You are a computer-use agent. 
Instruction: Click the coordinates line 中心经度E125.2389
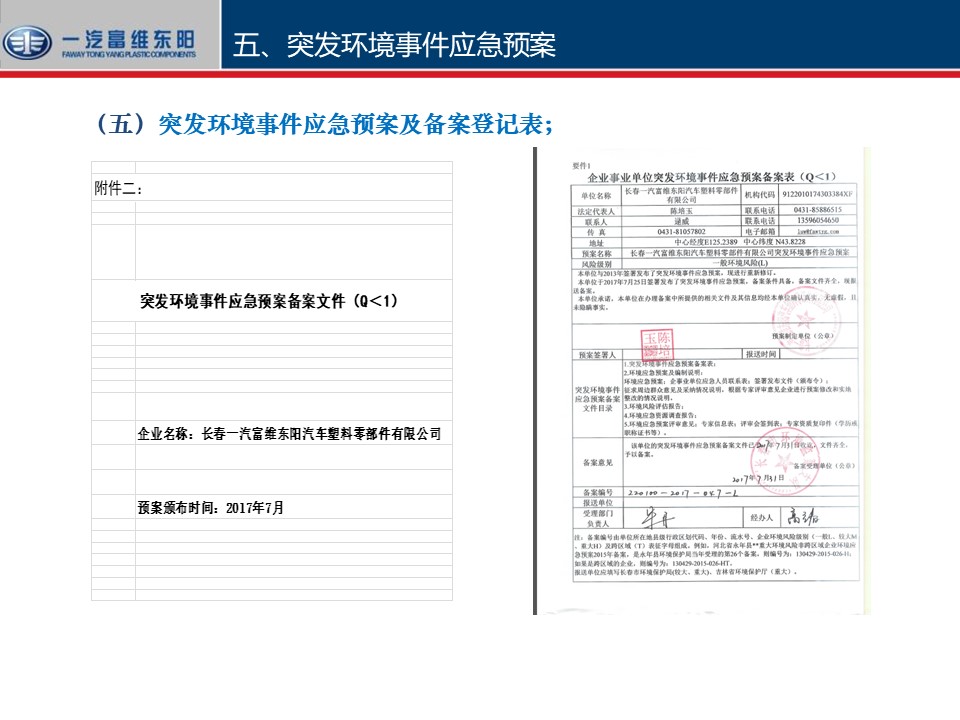(x=740, y=242)
